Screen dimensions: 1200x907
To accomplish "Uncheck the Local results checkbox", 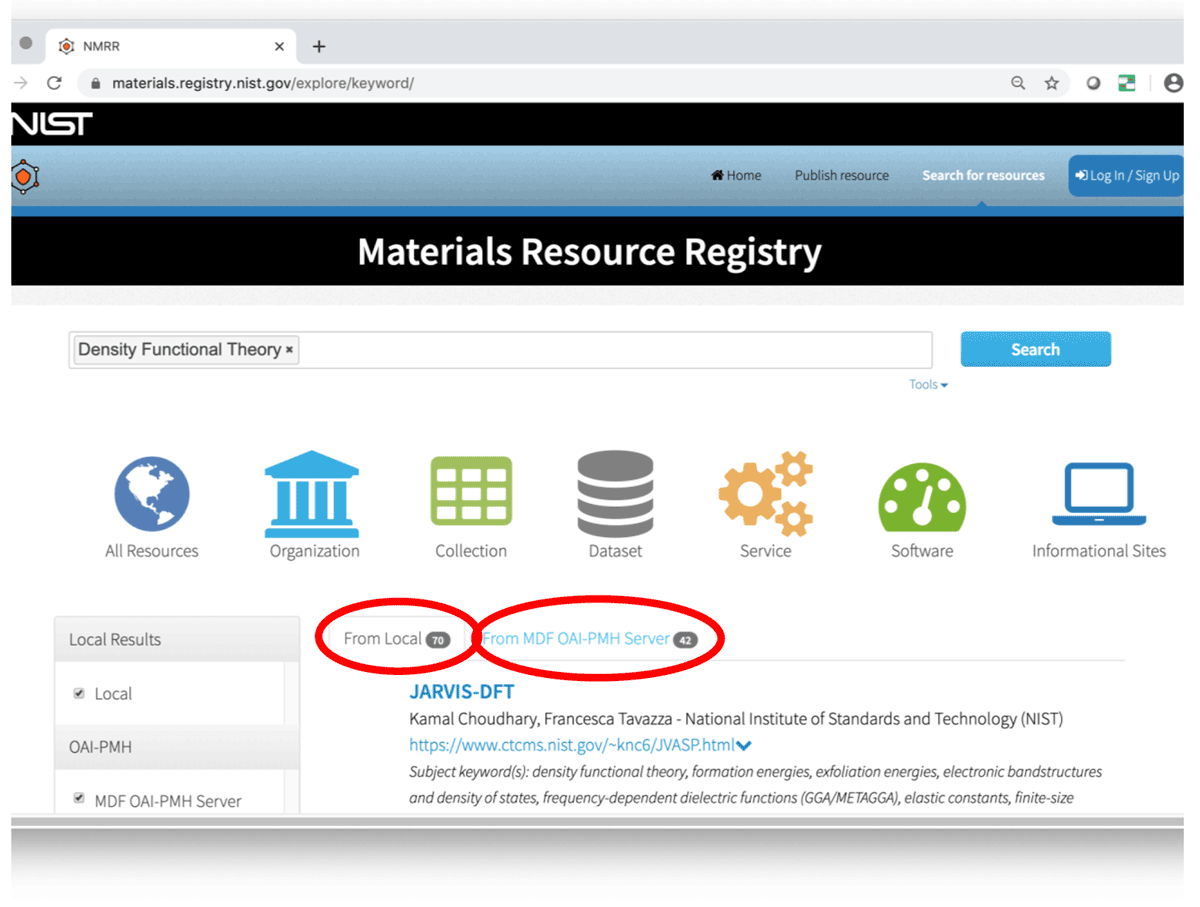I will [x=79, y=693].
